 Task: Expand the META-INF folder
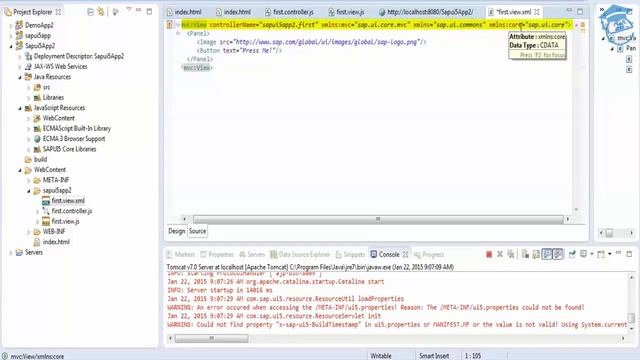point(29,180)
